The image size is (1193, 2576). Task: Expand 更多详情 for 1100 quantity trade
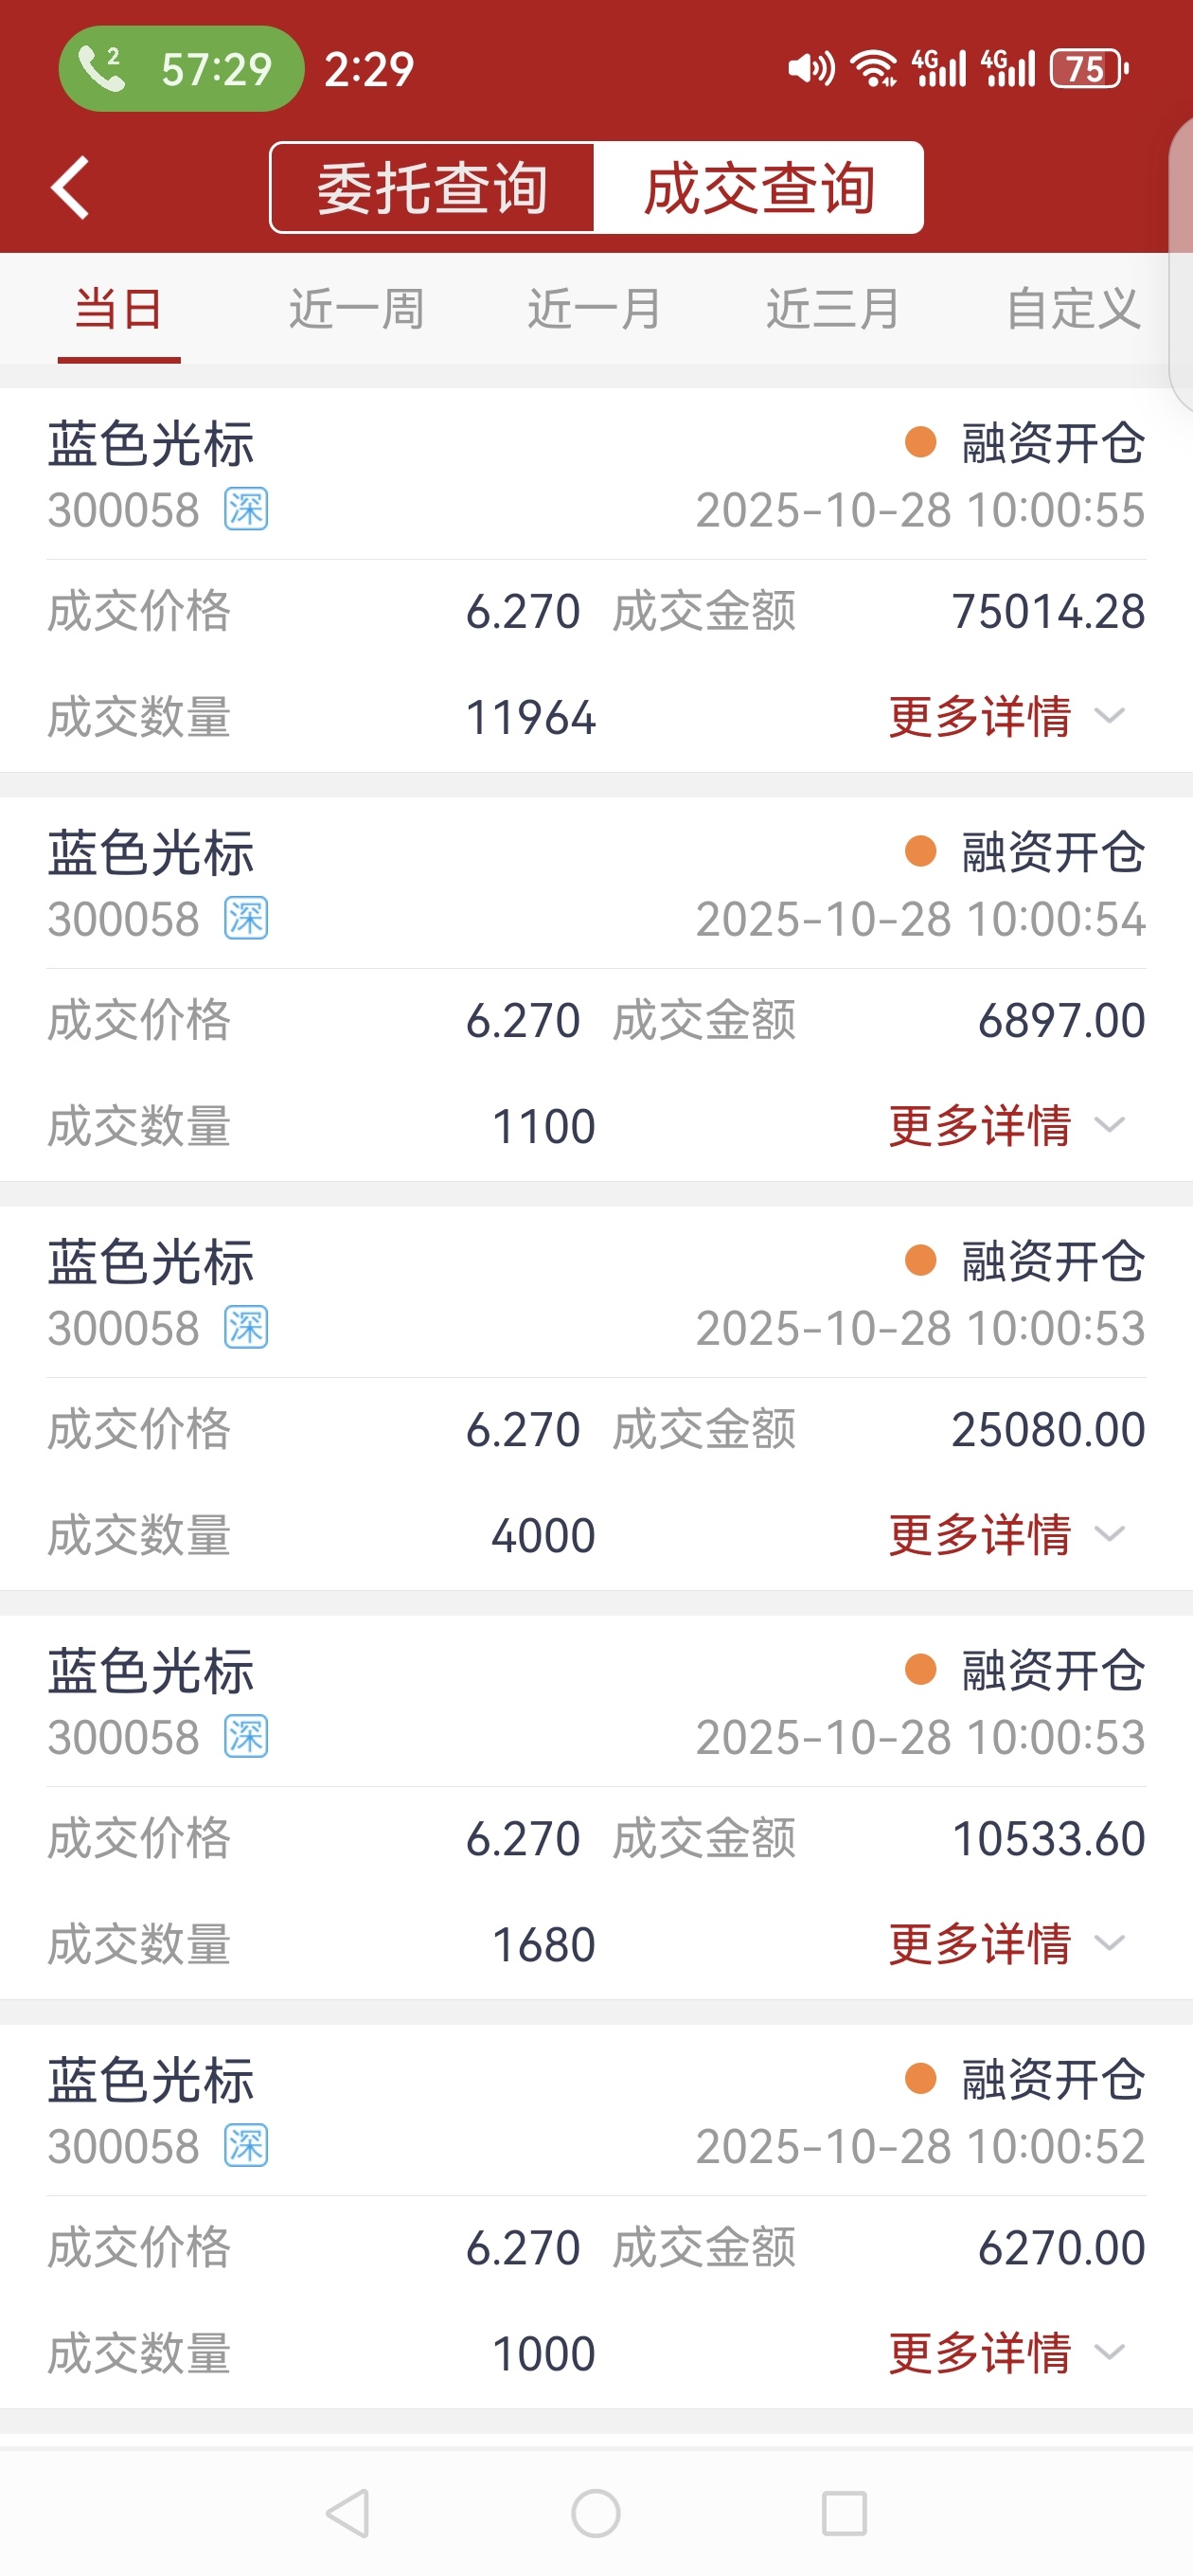click(x=1008, y=1126)
